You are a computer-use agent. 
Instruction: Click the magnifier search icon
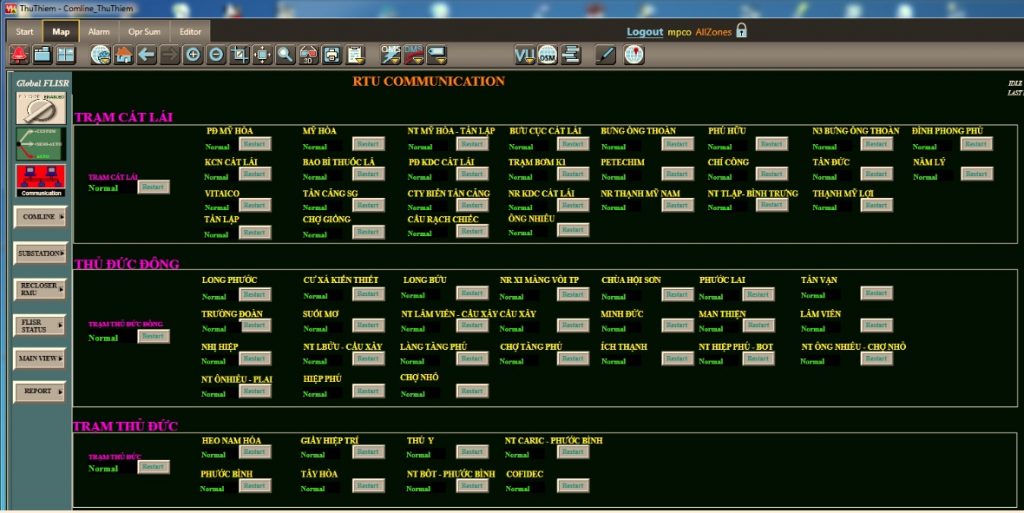(x=285, y=55)
